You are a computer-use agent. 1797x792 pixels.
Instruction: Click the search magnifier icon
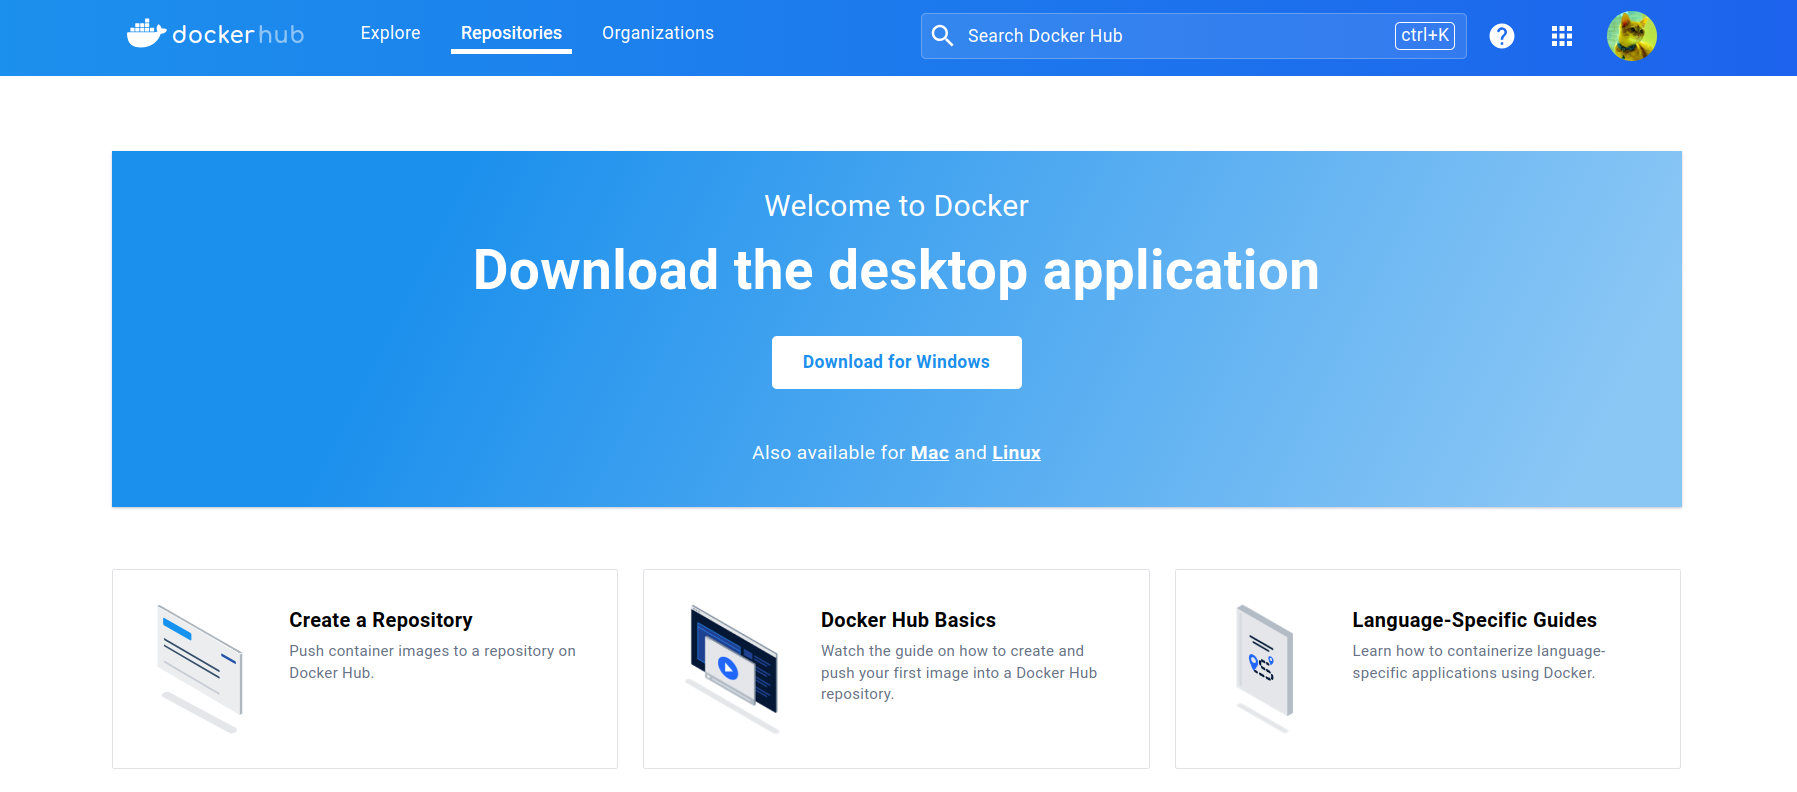[942, 36]
